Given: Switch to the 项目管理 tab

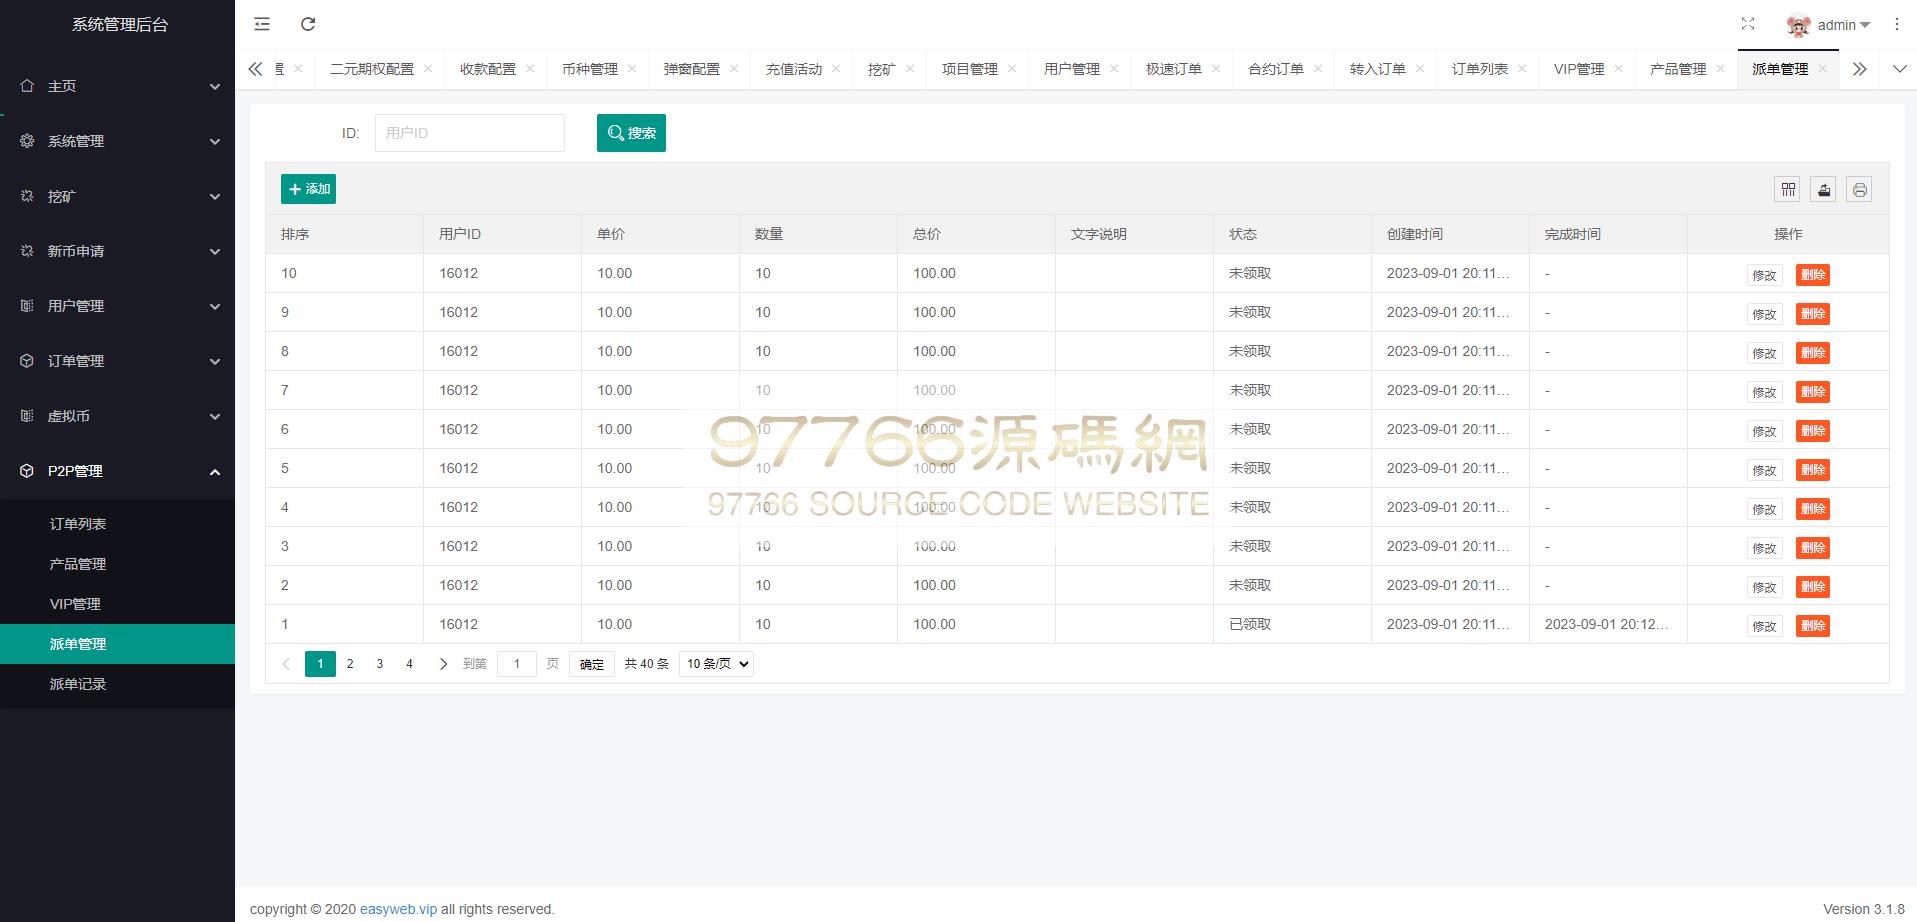Looking at the screenshot, I should pos(970,69).
